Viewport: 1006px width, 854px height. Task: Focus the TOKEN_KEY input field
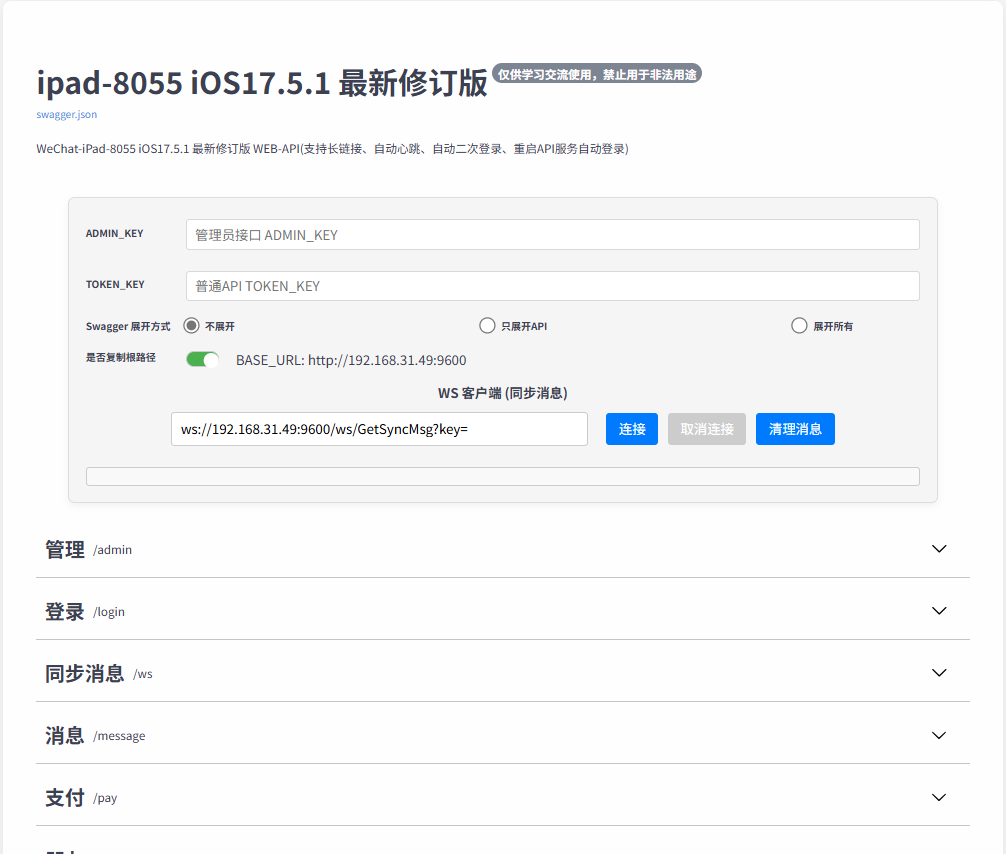(552, 286)
